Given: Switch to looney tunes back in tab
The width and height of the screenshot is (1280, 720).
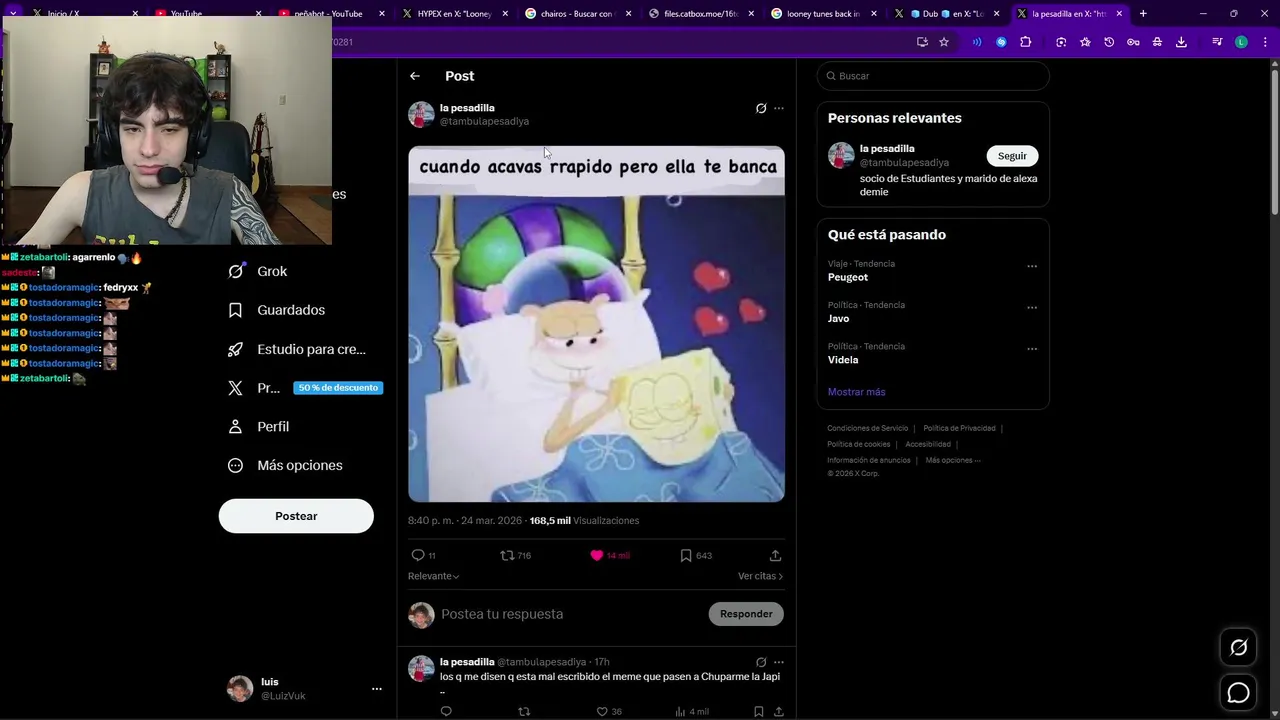Looking at the screenshot, I should click(824, 13).
